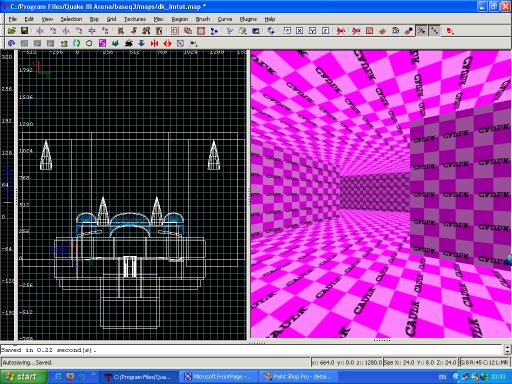Open the Selection menu
Screen dimensions: 512x384
coord(71,19)
